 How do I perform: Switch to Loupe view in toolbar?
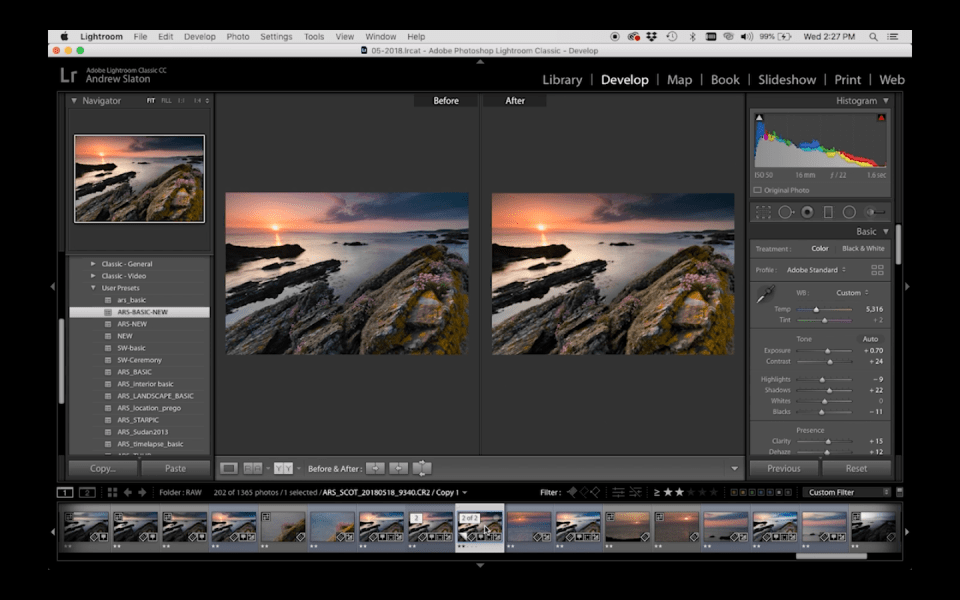229,468
